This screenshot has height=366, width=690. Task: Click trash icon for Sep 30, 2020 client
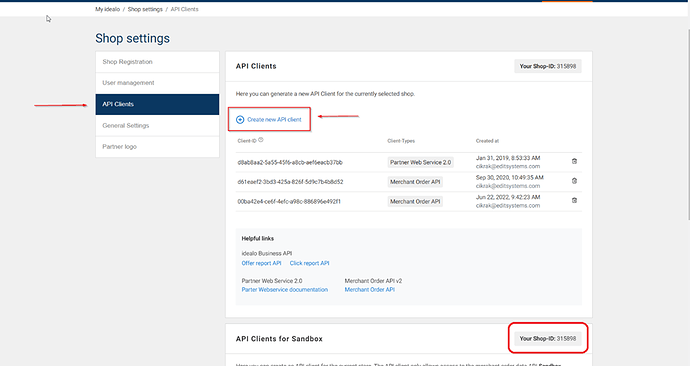click(574, 181)
